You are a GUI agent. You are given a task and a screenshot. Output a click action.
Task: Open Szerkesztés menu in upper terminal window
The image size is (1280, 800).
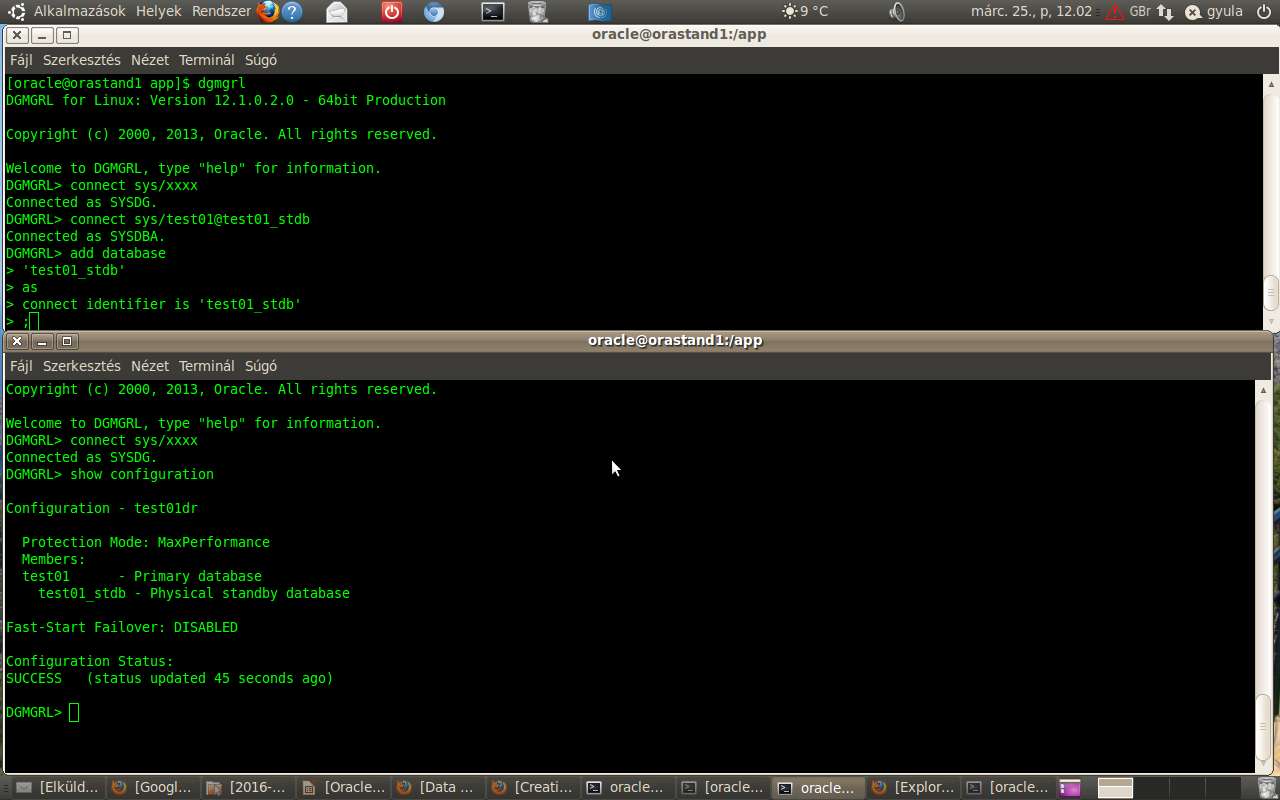(x=81, y=60)
